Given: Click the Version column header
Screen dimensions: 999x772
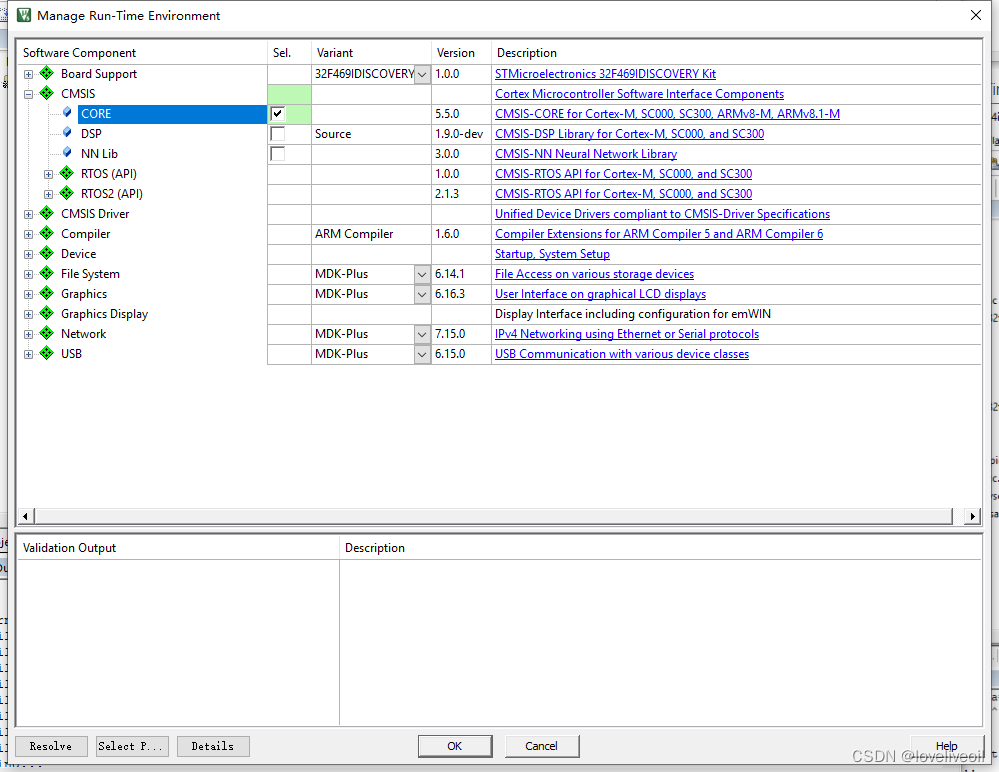Looking at the screenshot, I should coord(461,53).
